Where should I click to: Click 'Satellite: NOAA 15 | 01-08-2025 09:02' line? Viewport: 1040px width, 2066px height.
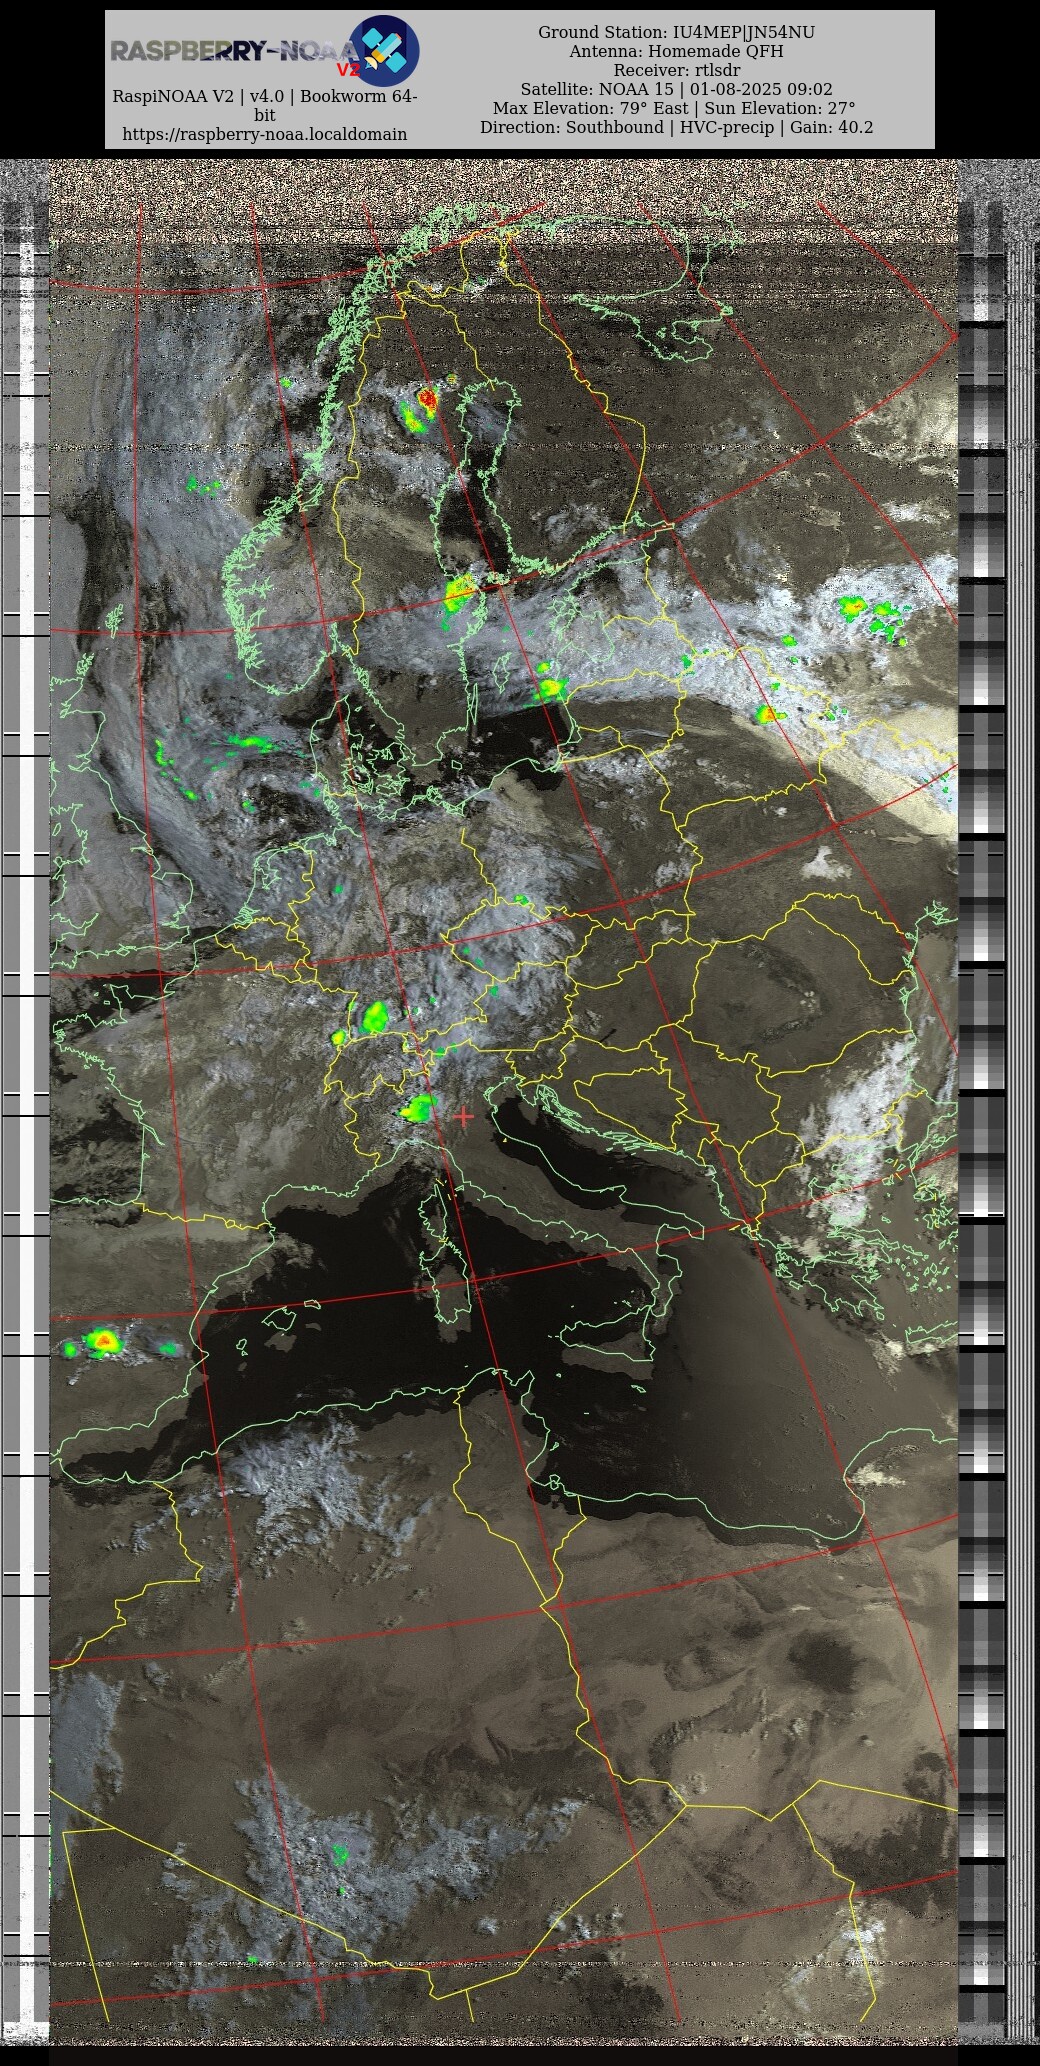pos(677,89)
